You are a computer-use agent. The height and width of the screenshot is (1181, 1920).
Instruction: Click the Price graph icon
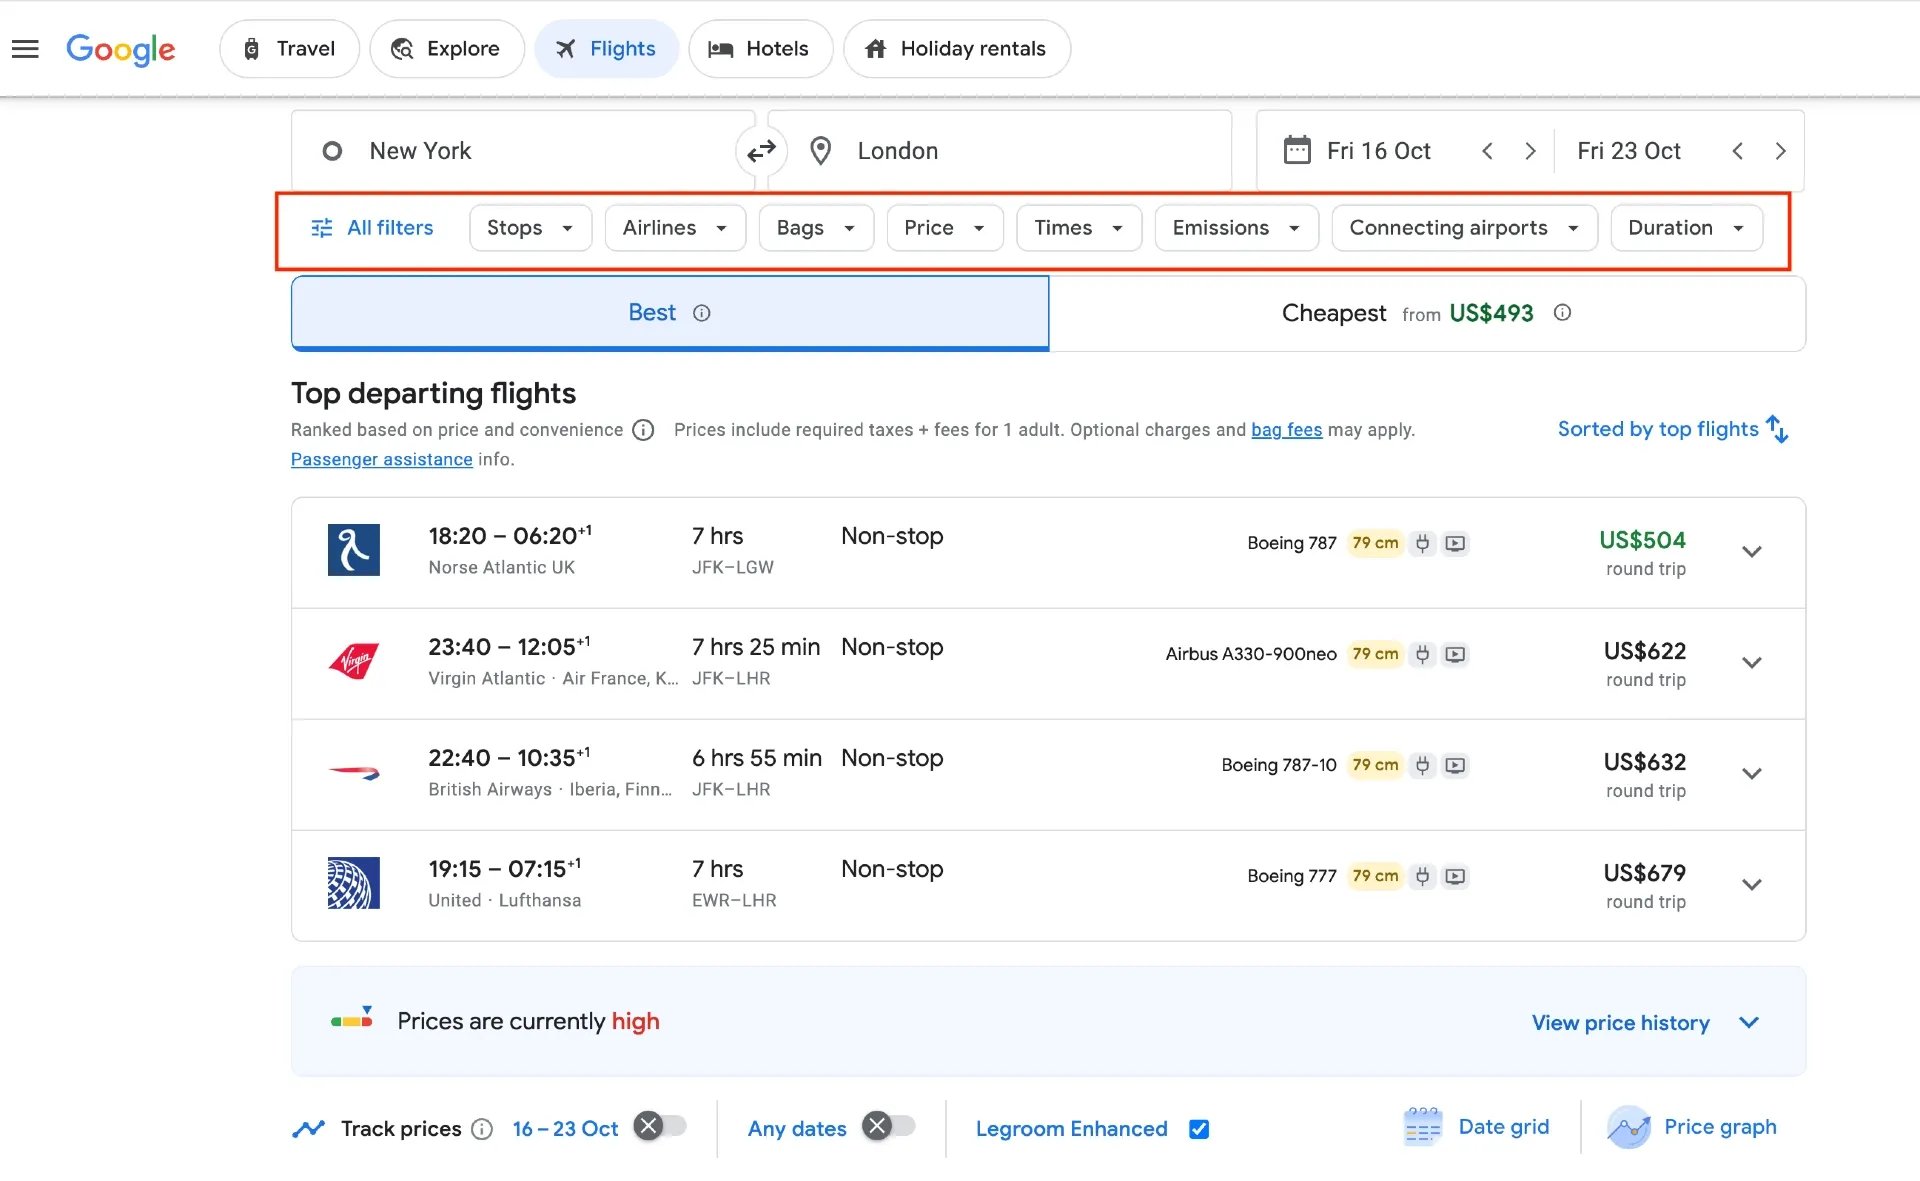coord(1628,1128)
